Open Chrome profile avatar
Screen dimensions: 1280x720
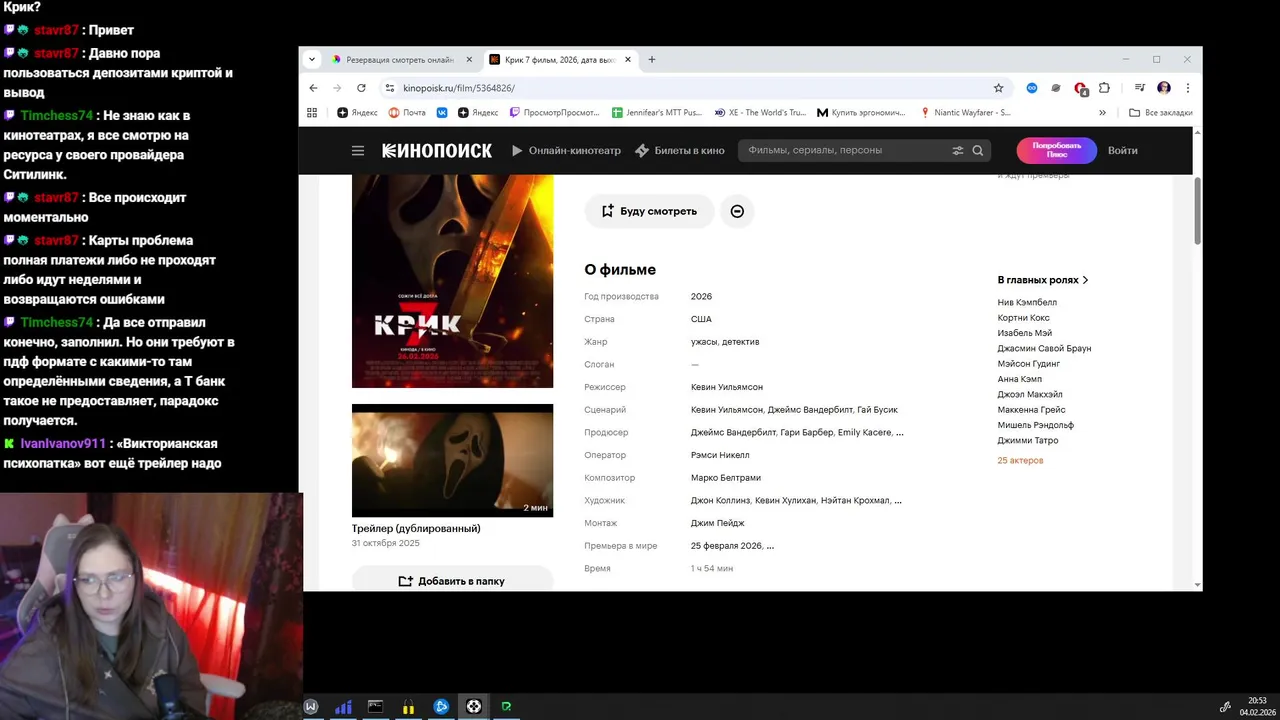pos(1164,88)
